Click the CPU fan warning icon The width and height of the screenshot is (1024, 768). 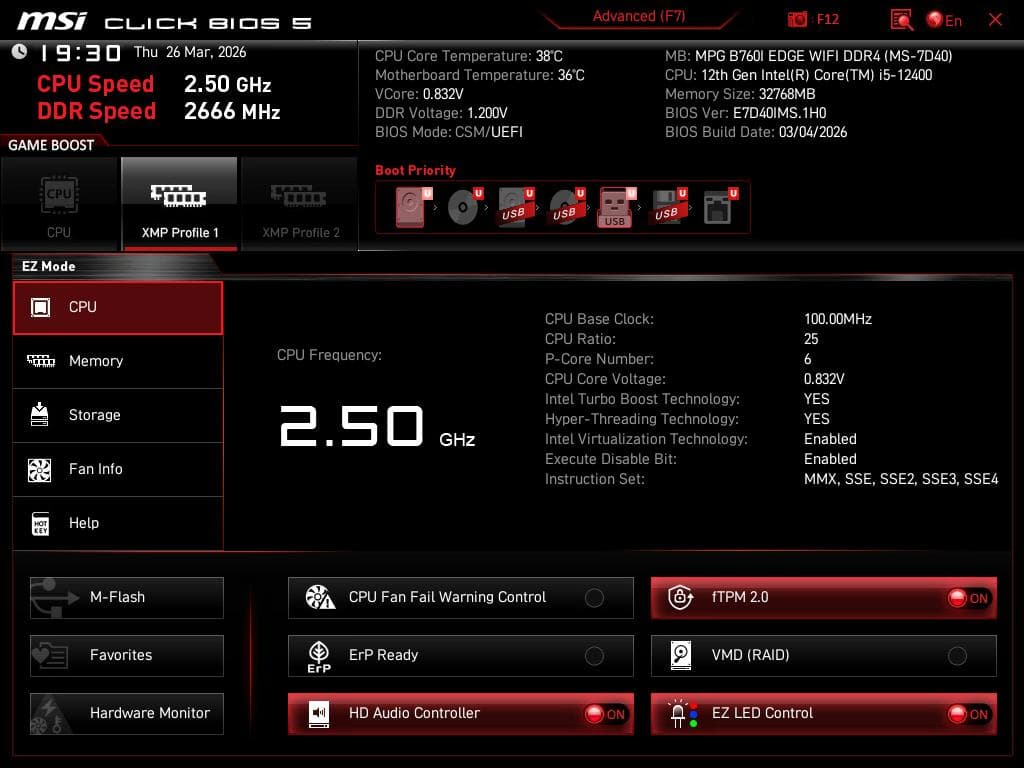[320, 597]
